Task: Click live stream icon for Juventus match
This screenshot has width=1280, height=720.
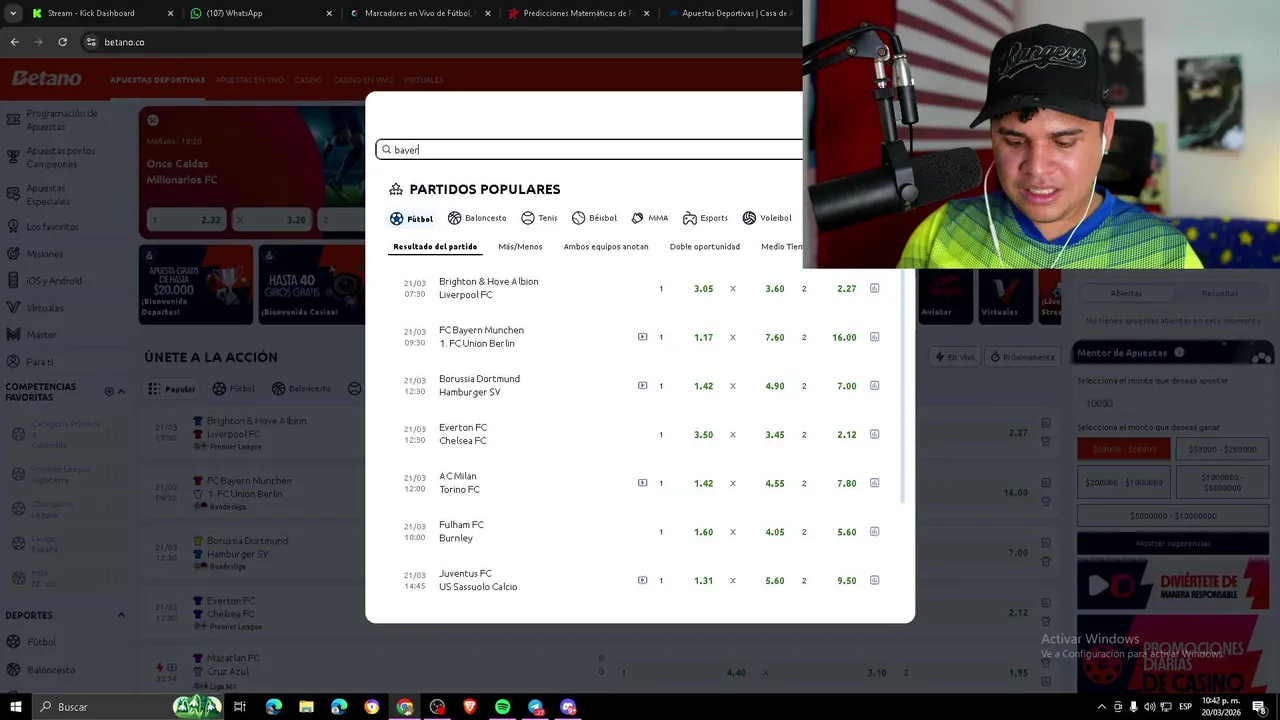Action: point(642,580)
